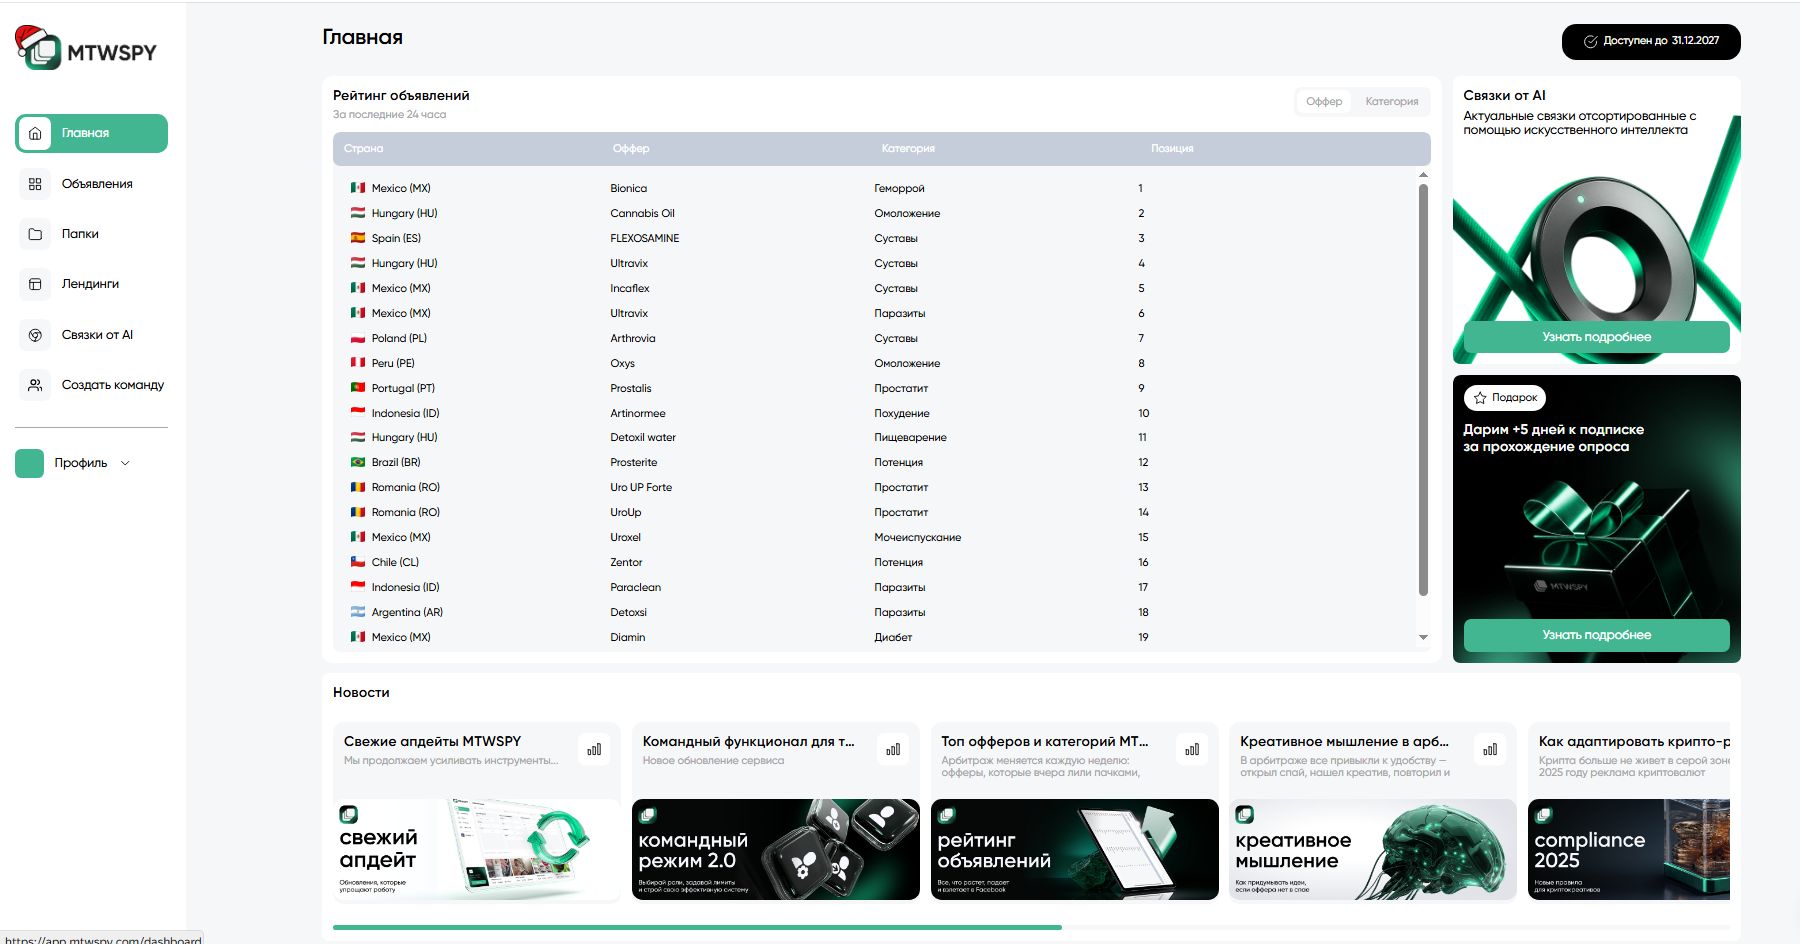Click stats icon on Командный функционал card
The width and height of the screenshot is (1800, 944).
click(893, 749)
